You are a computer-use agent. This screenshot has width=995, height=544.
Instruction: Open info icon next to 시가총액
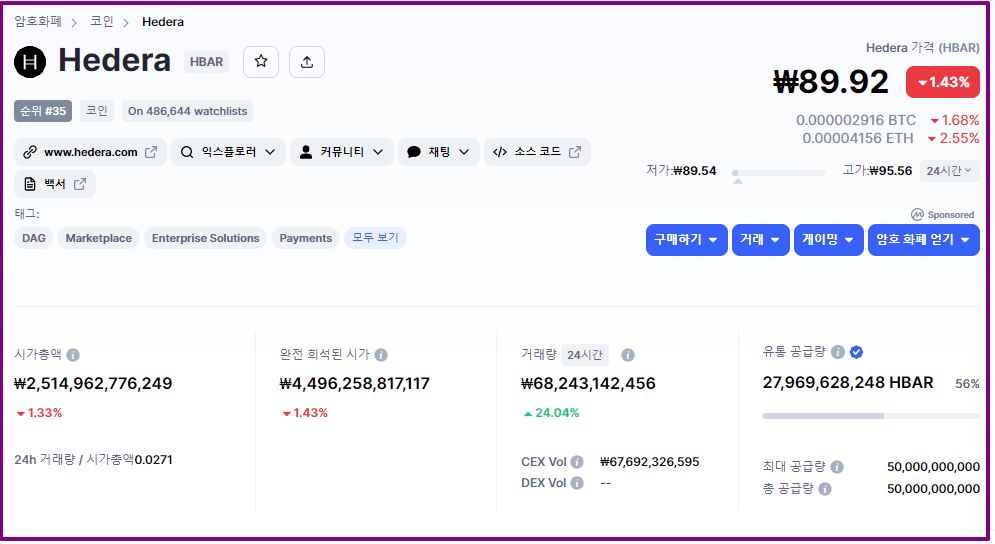coord(73,355)
